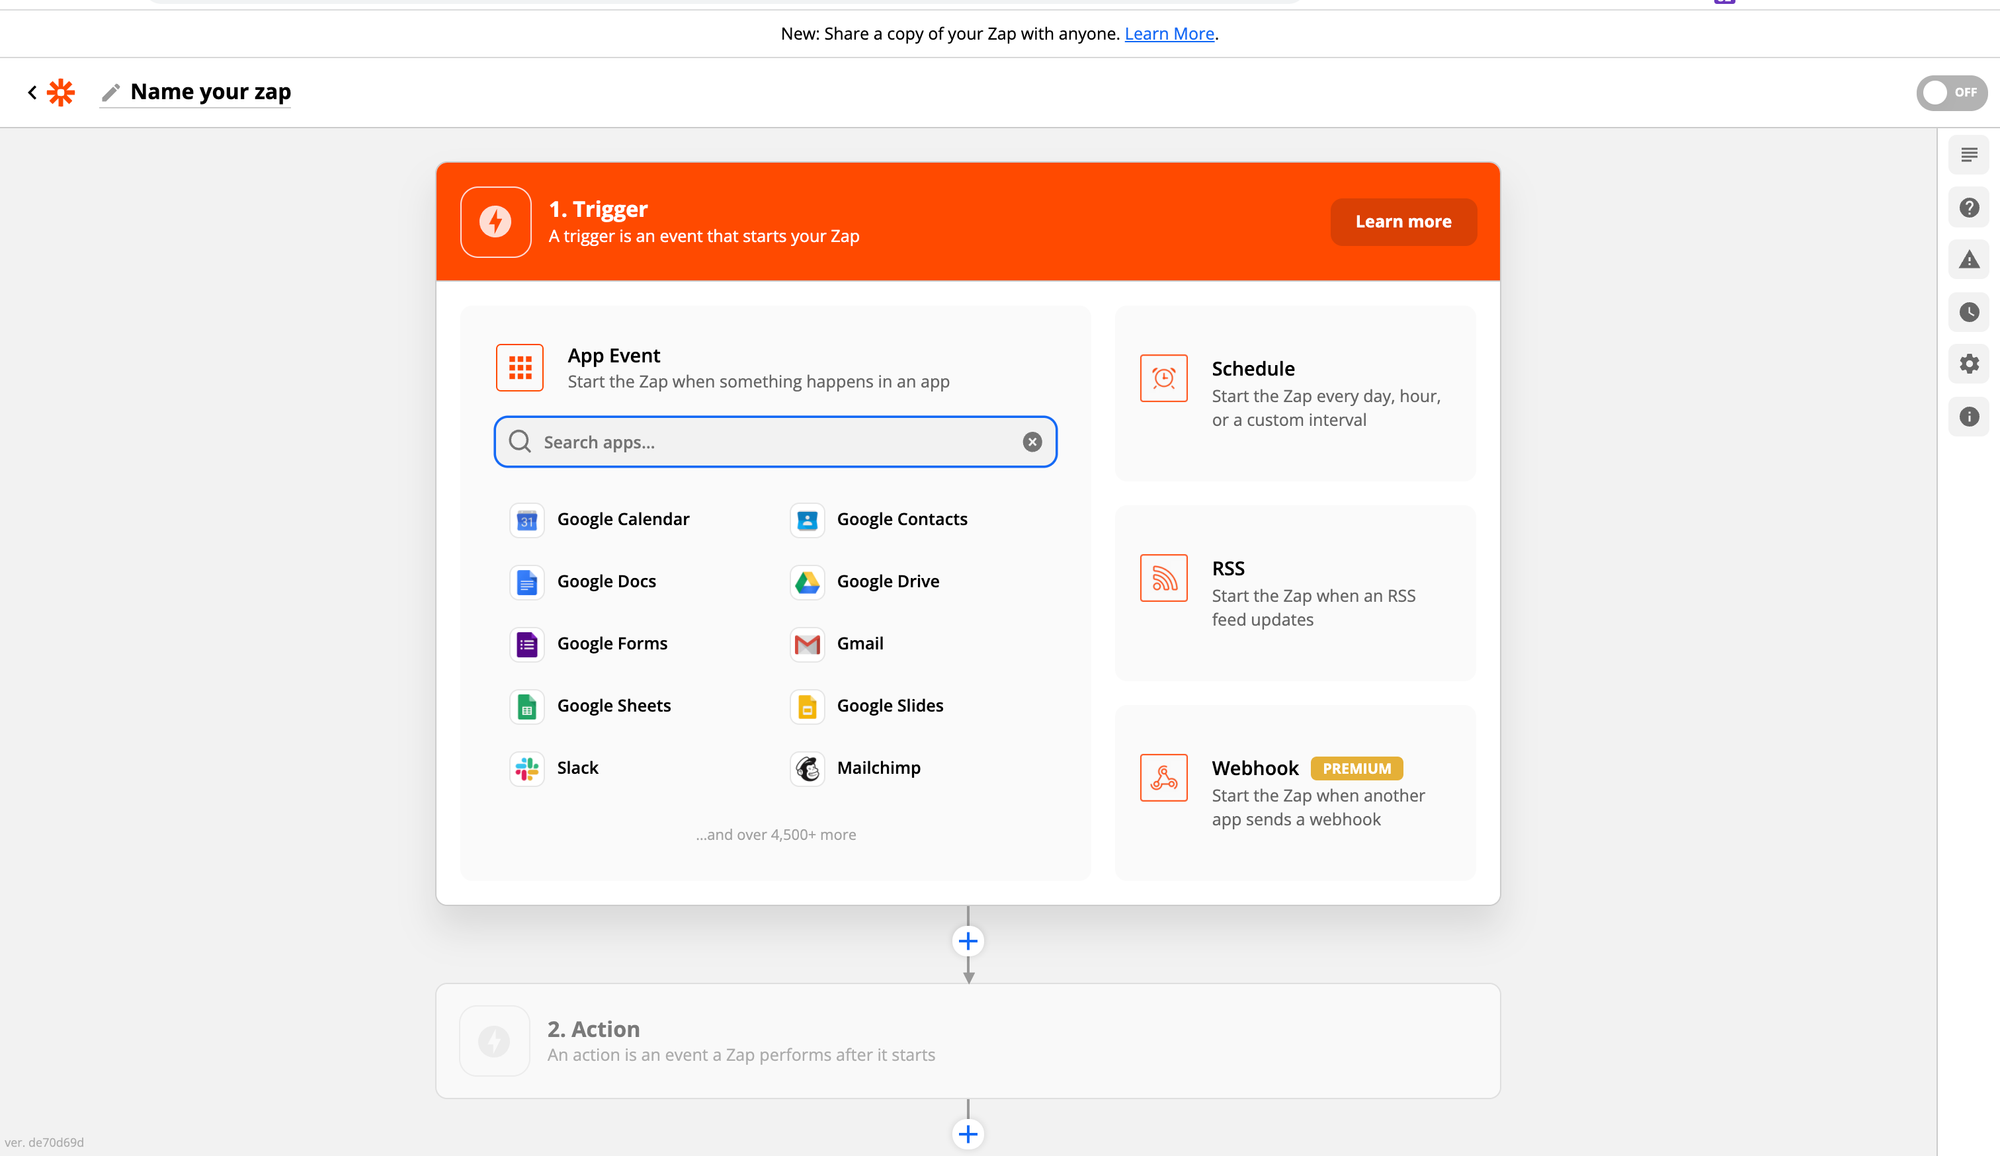Open the warning triangle issues icon
The width and height of the screenshot is (2000, 1156).
(x=1969, y=260)
